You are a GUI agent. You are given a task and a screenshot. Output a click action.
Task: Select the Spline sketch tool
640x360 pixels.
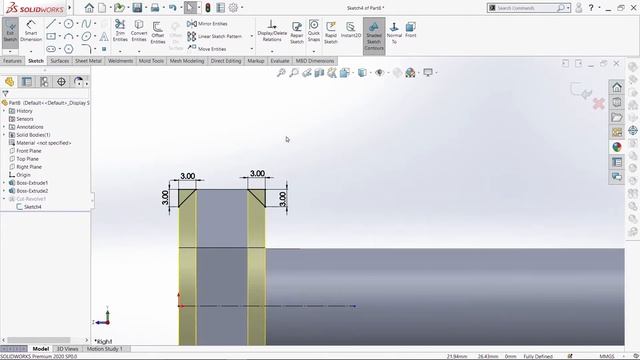pyautogui.click(x=86, y=24)
